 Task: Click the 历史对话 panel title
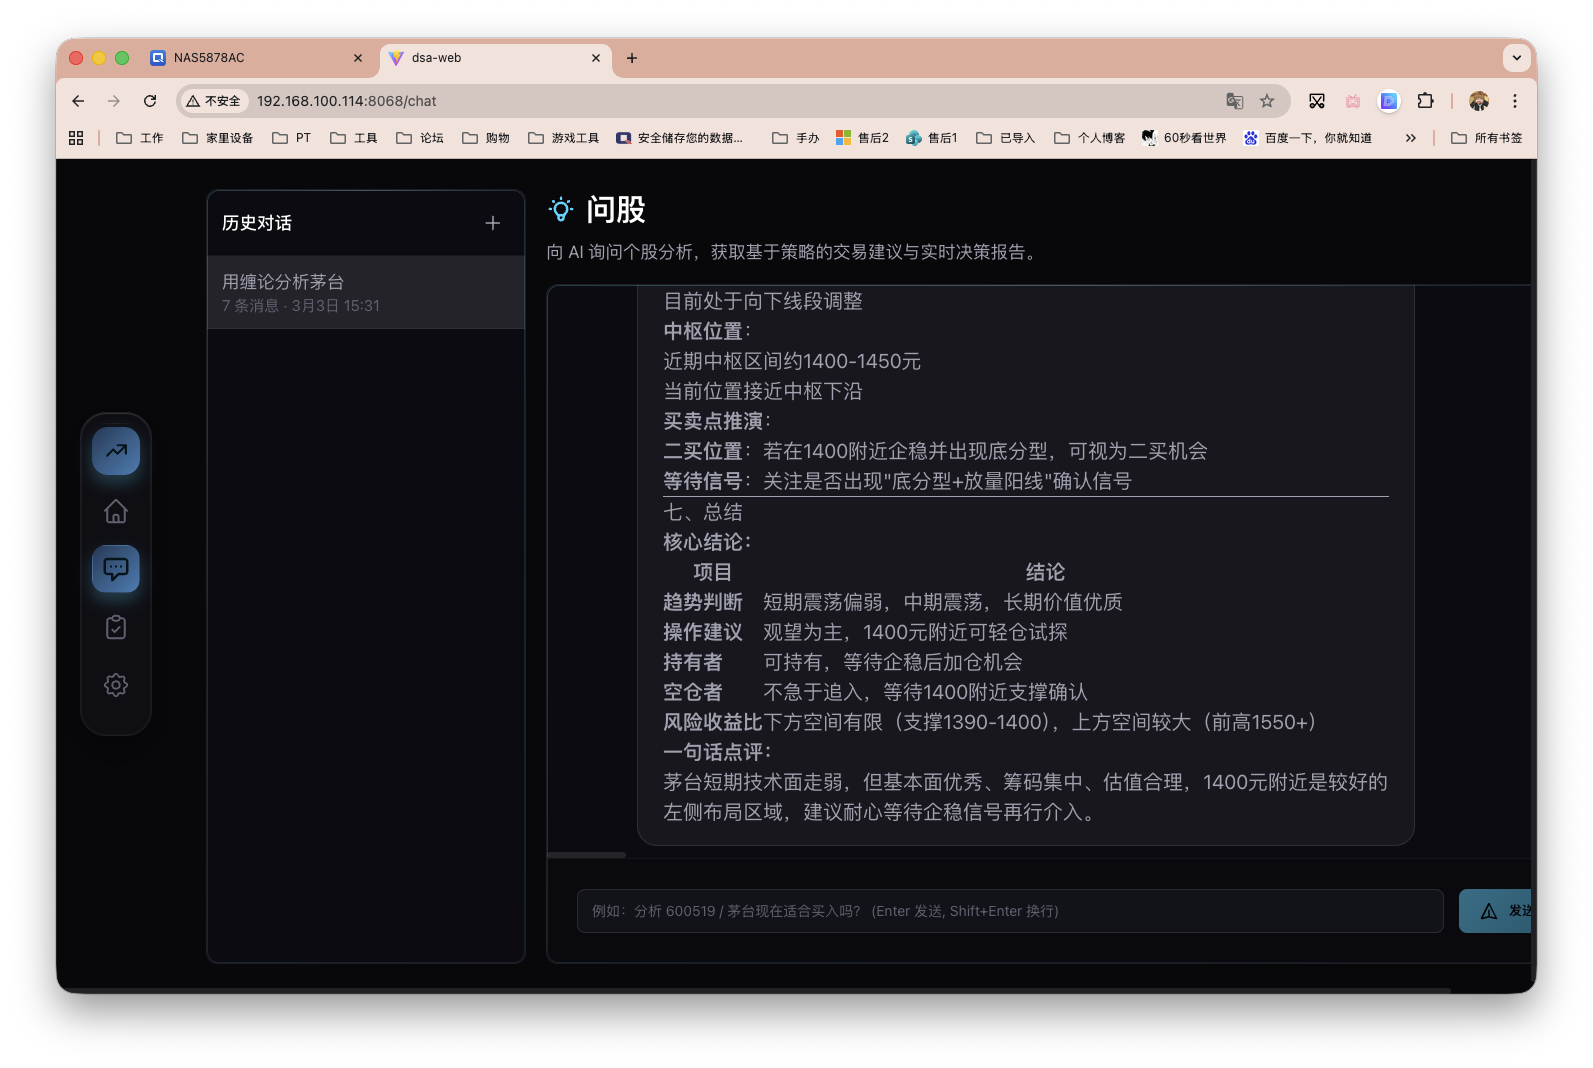(257, 223)
